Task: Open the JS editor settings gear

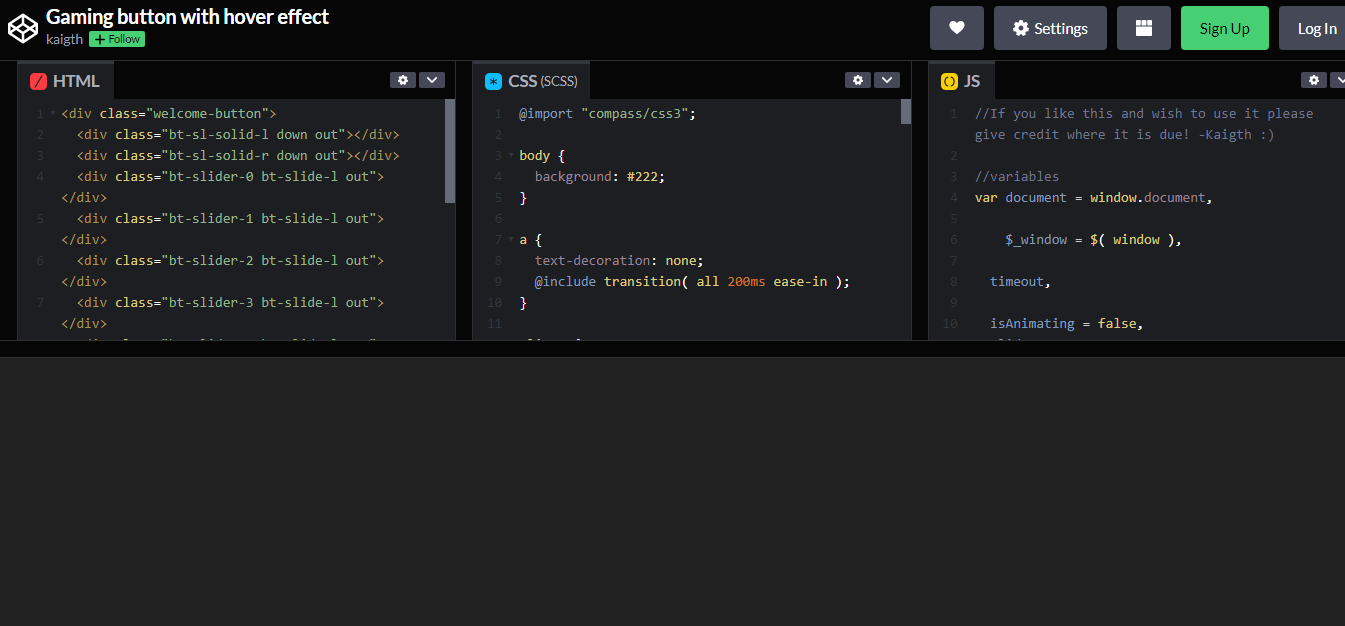Action: (x=1313, y=79)
